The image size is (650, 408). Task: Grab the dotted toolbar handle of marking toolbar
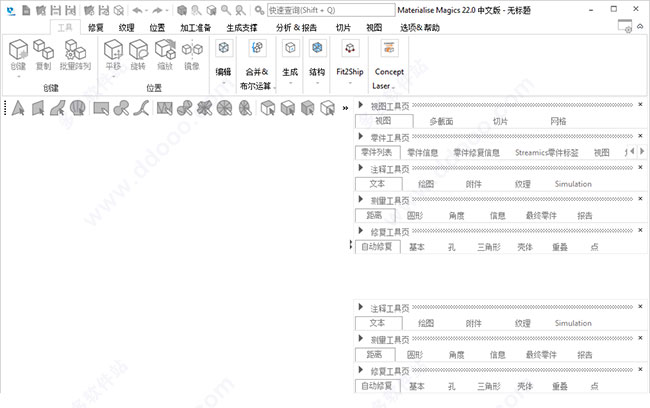[5, 108]
